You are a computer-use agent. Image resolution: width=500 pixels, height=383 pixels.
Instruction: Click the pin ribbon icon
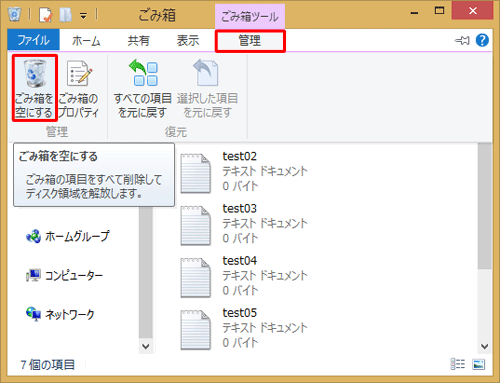[462, 41]
